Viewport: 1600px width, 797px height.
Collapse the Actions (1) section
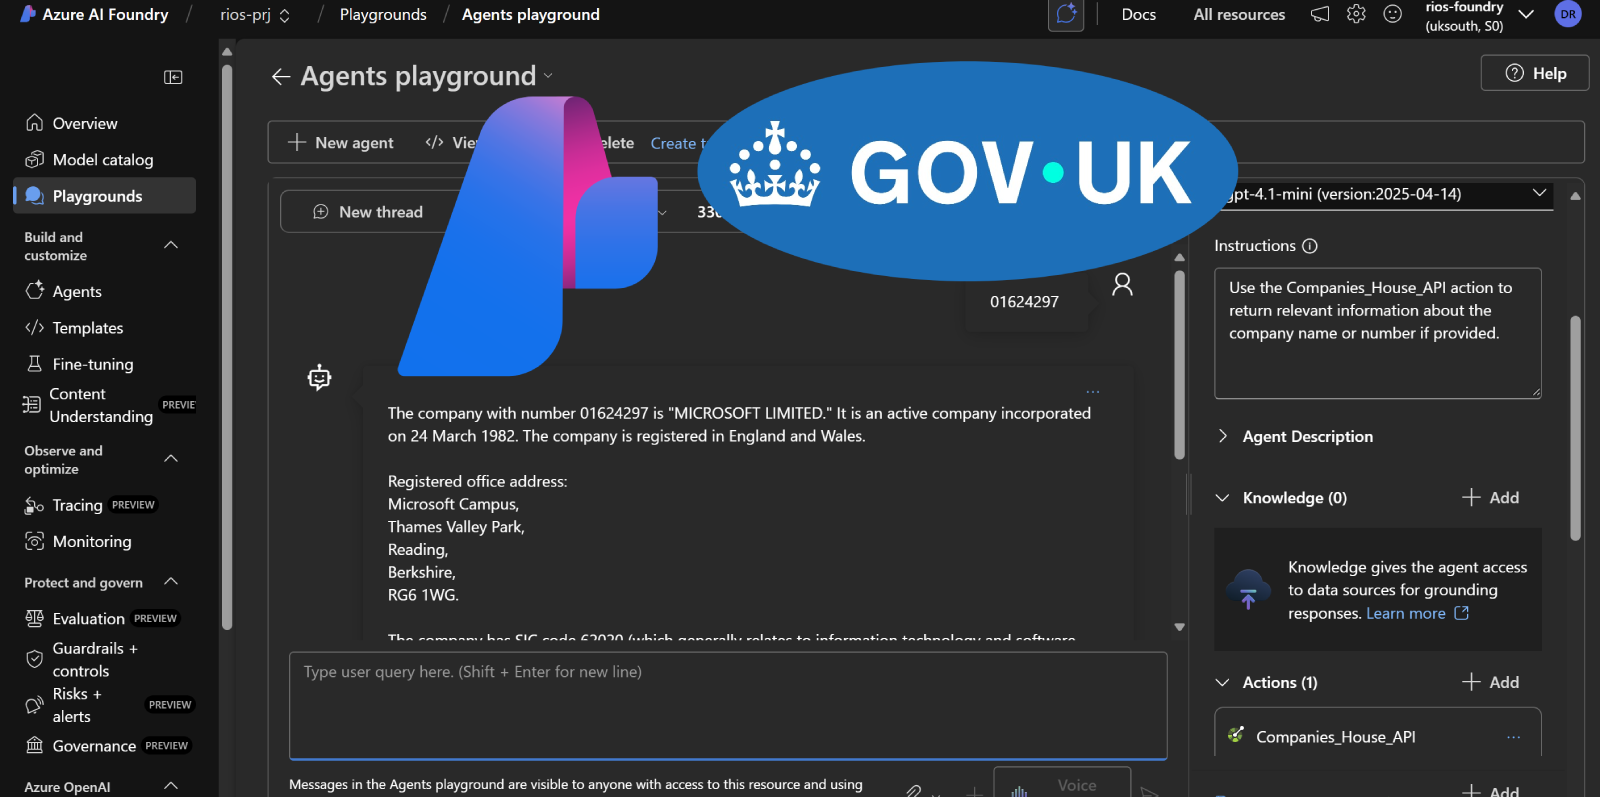pos(1222,683)
